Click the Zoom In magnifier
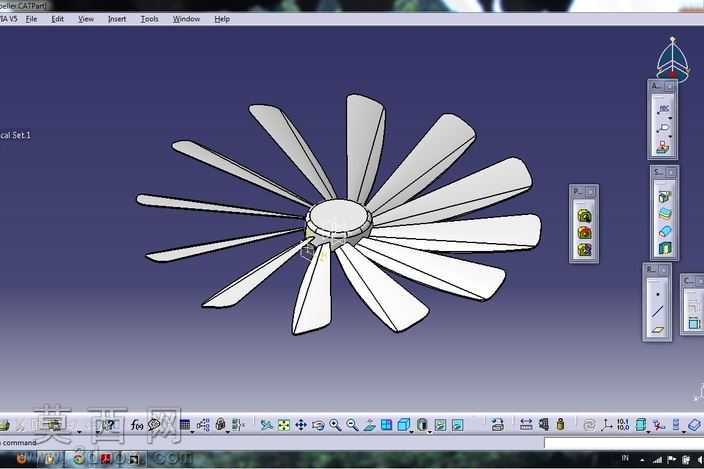 (335, 425)
